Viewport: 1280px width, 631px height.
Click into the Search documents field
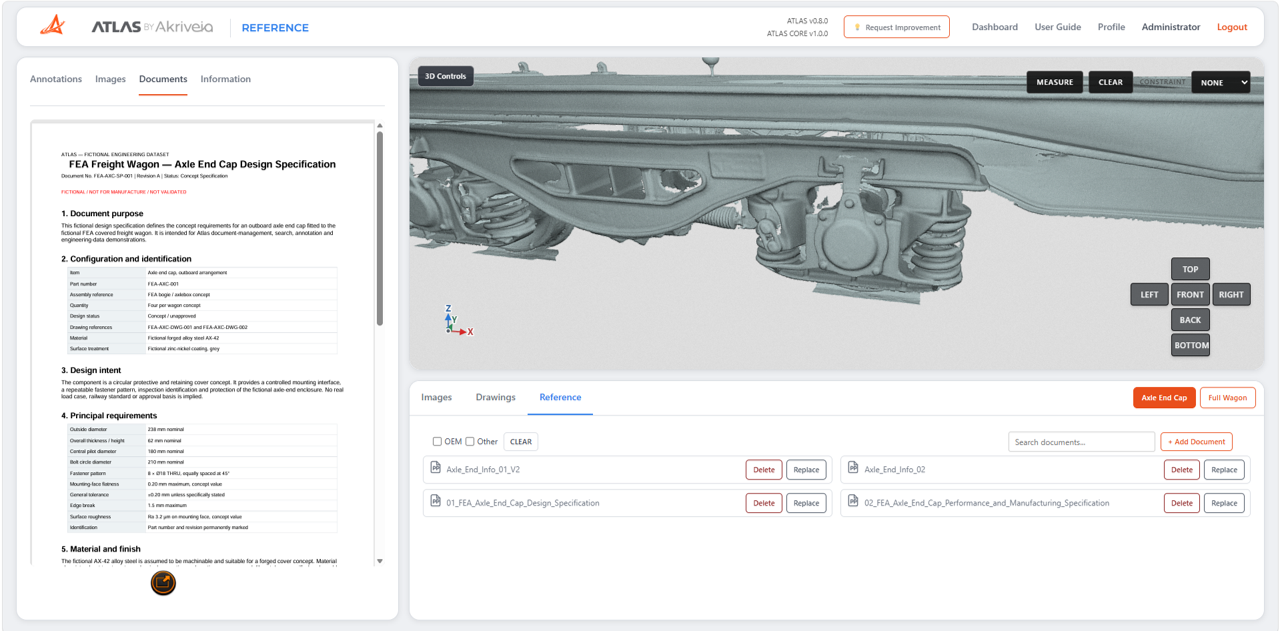click(1081, 441)
